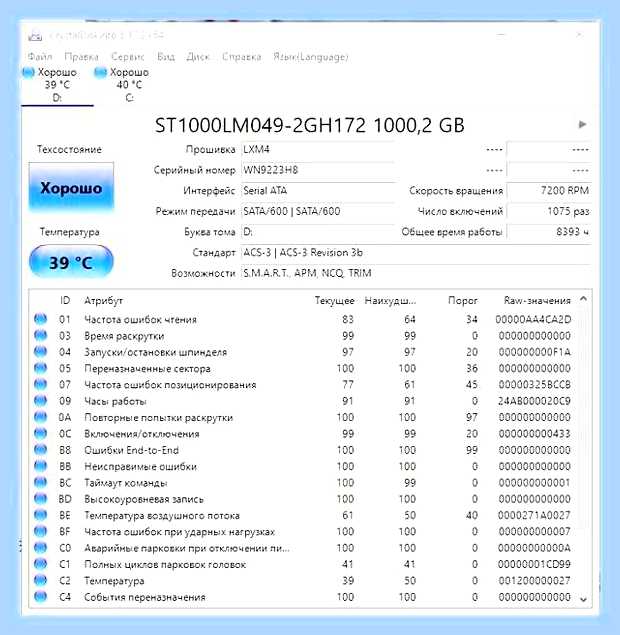The height and width of the screenshot is (635, 620).
Task: Click status icon for BE Температура воздушного потока
Action: [40, 515]
